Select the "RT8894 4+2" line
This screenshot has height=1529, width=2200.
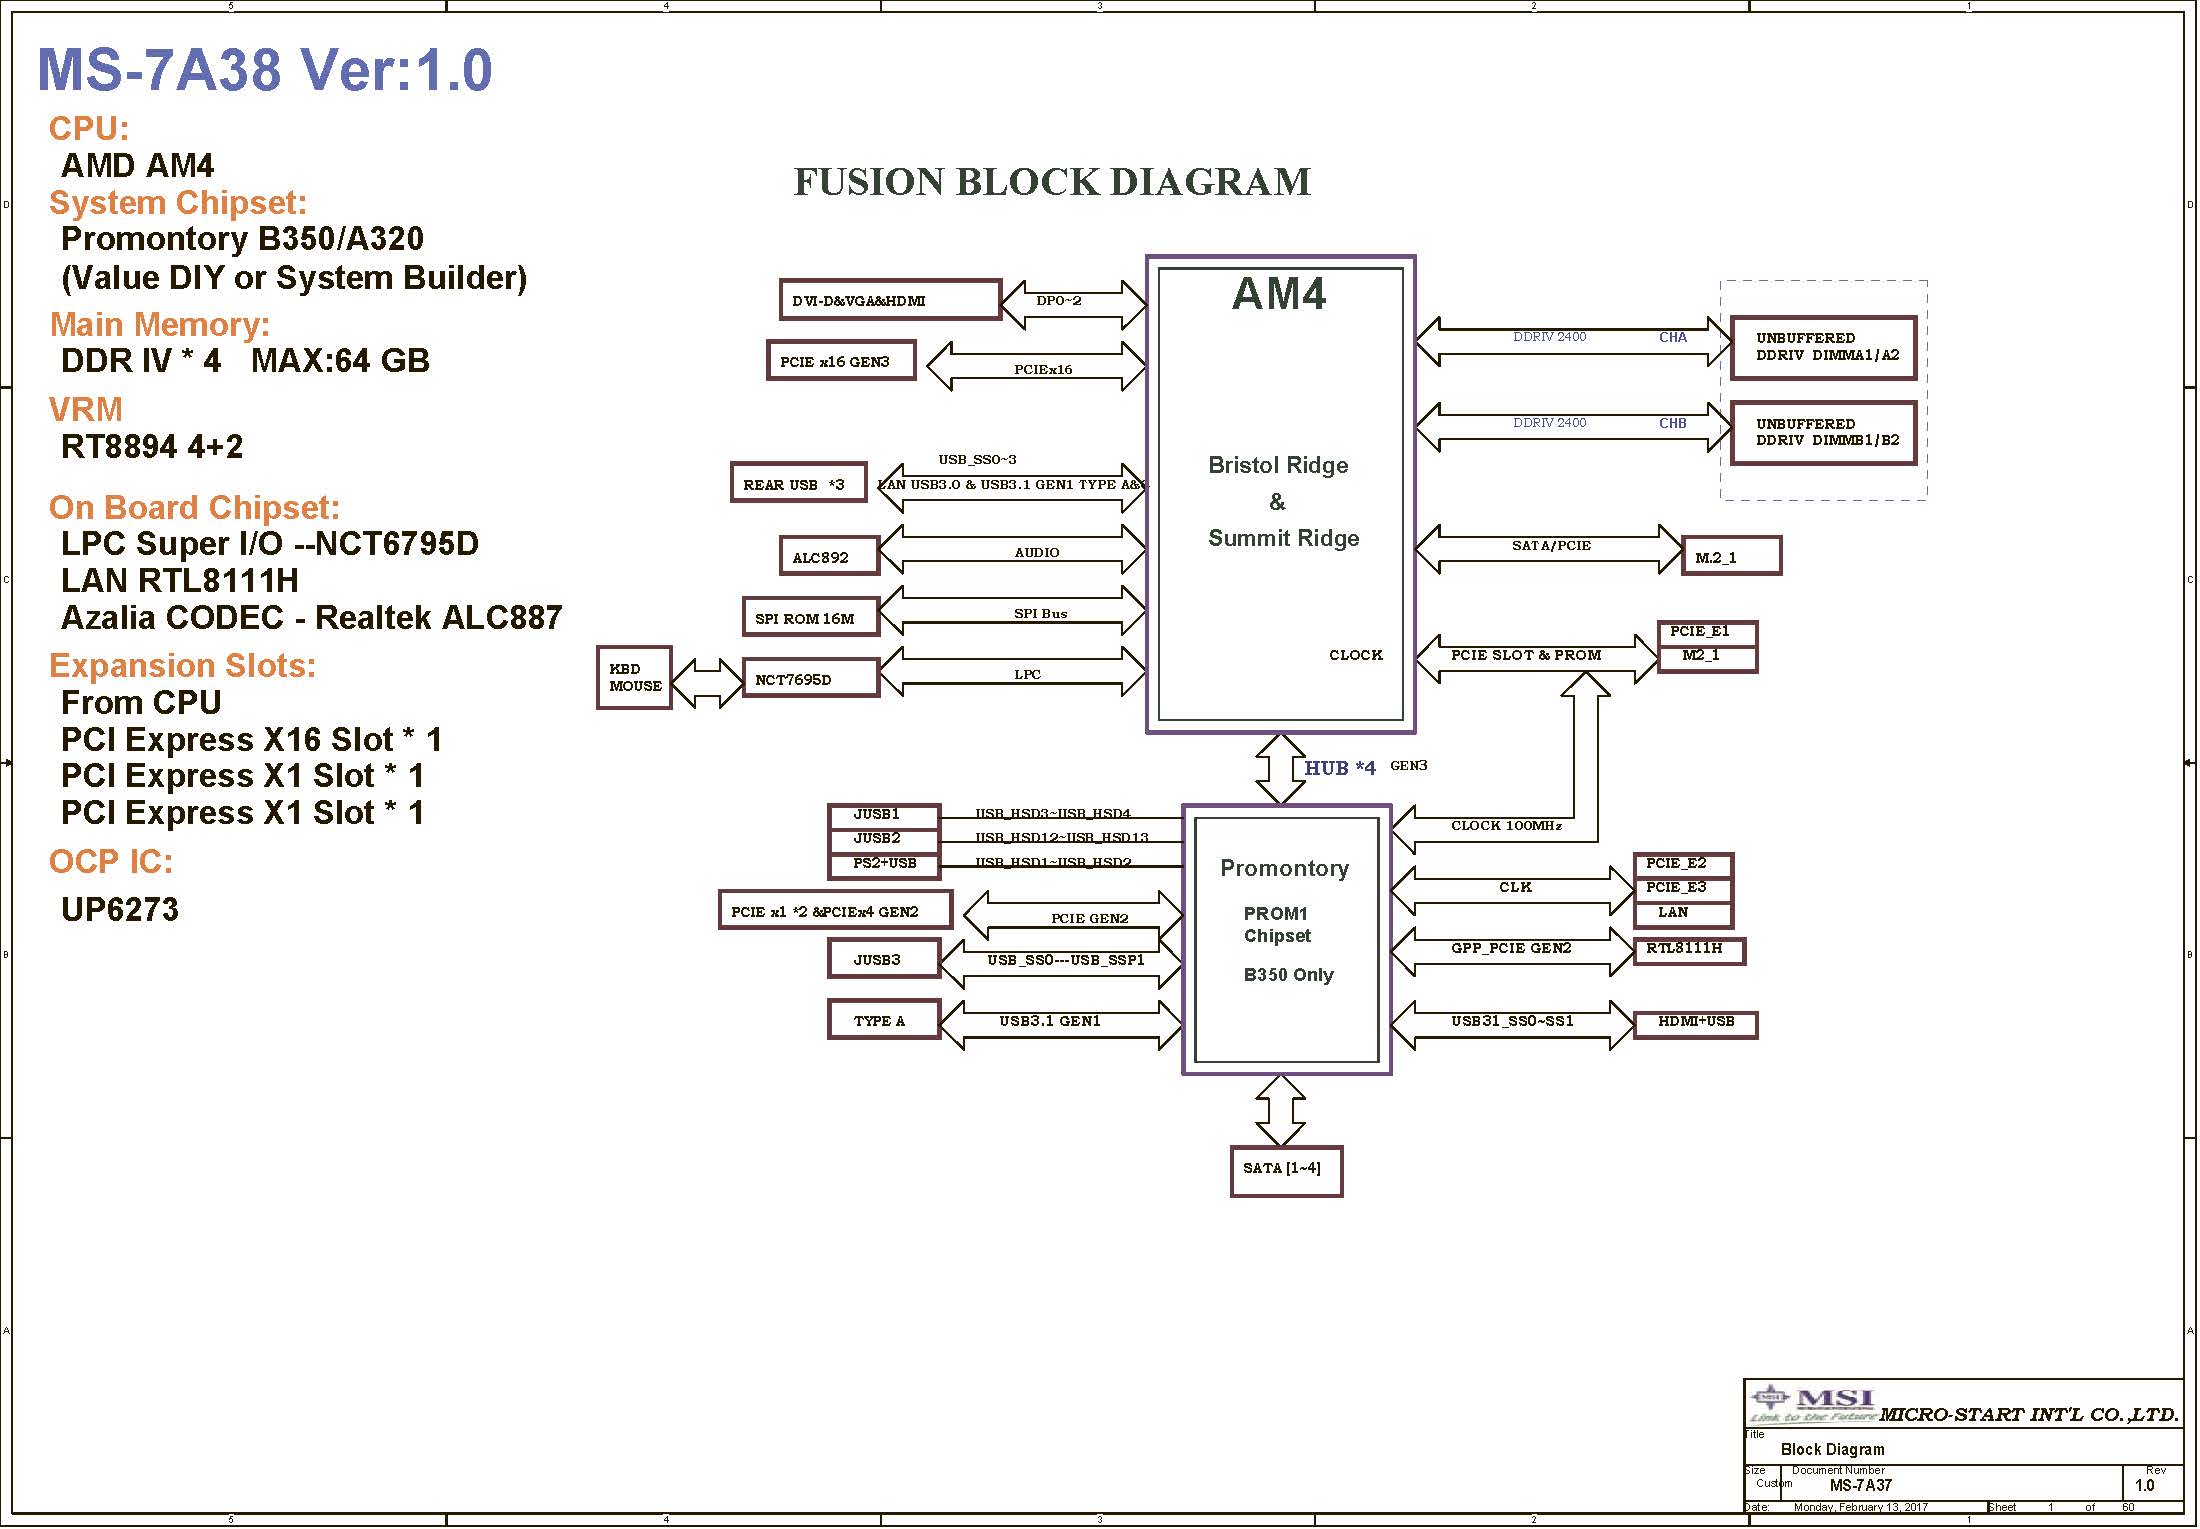[152, 447]
